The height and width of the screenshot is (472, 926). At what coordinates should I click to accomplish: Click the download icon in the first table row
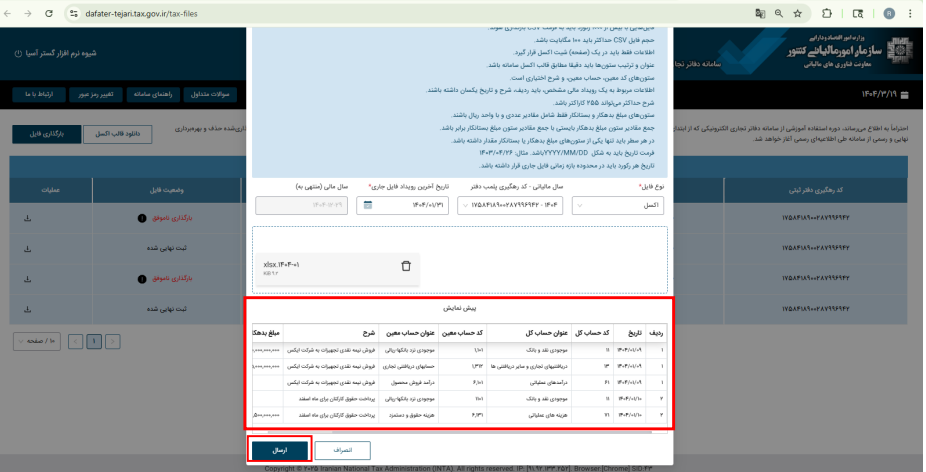click(27, 218)
